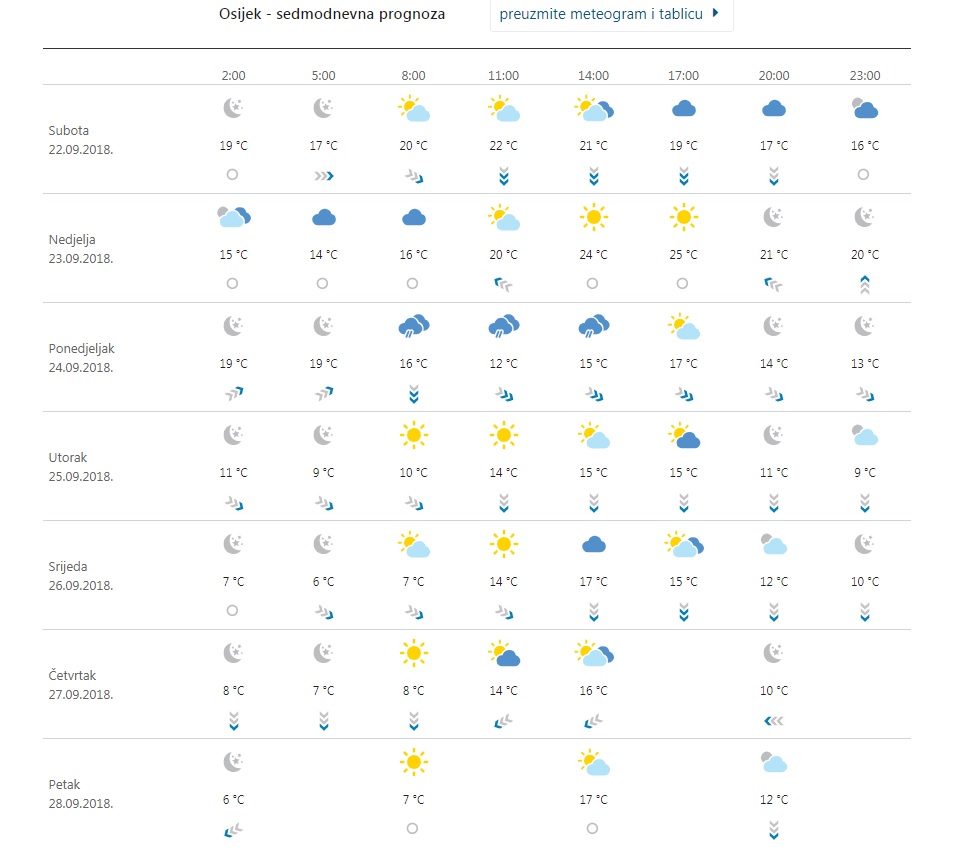Viewport: 953px width, 847px height.
Task: Select the upward wind arrow for Nedjelja 23:00
Action: point(864,284)
